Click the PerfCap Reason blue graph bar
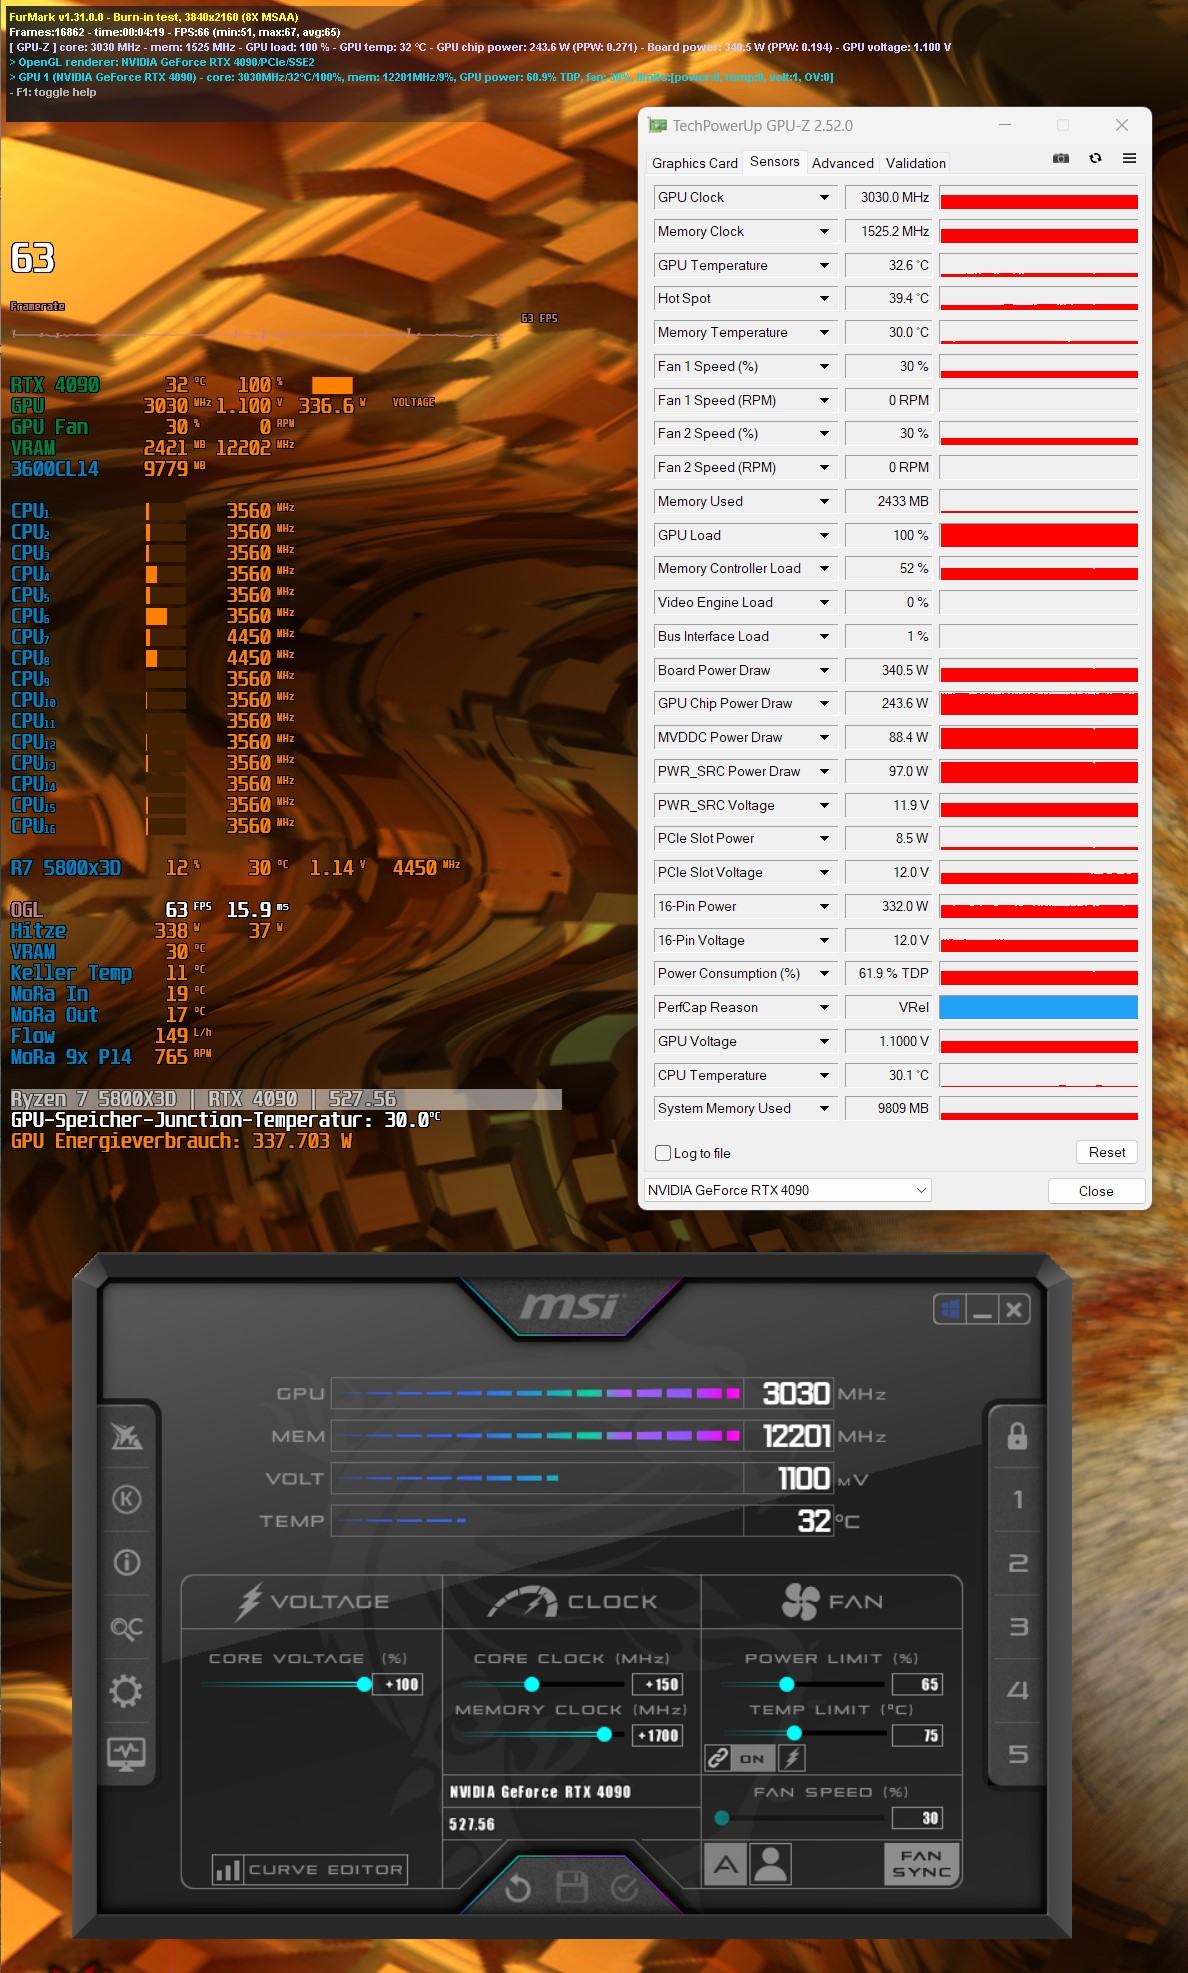This screenshot has height=1973, width=1188. 1038,1007
